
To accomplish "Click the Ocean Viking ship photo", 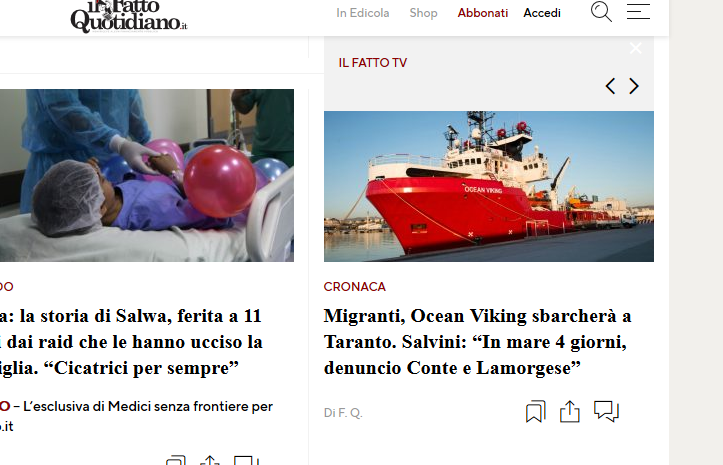I will point(489,186).
